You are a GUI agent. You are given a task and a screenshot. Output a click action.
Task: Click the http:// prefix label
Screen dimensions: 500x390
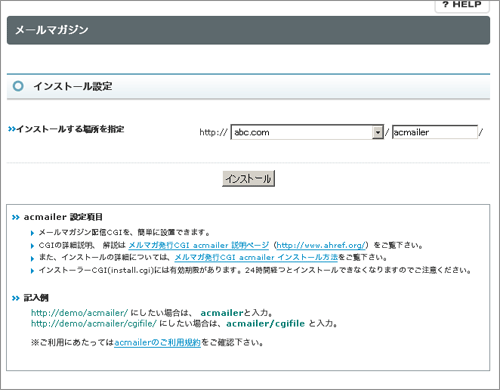tap(213, 132)
